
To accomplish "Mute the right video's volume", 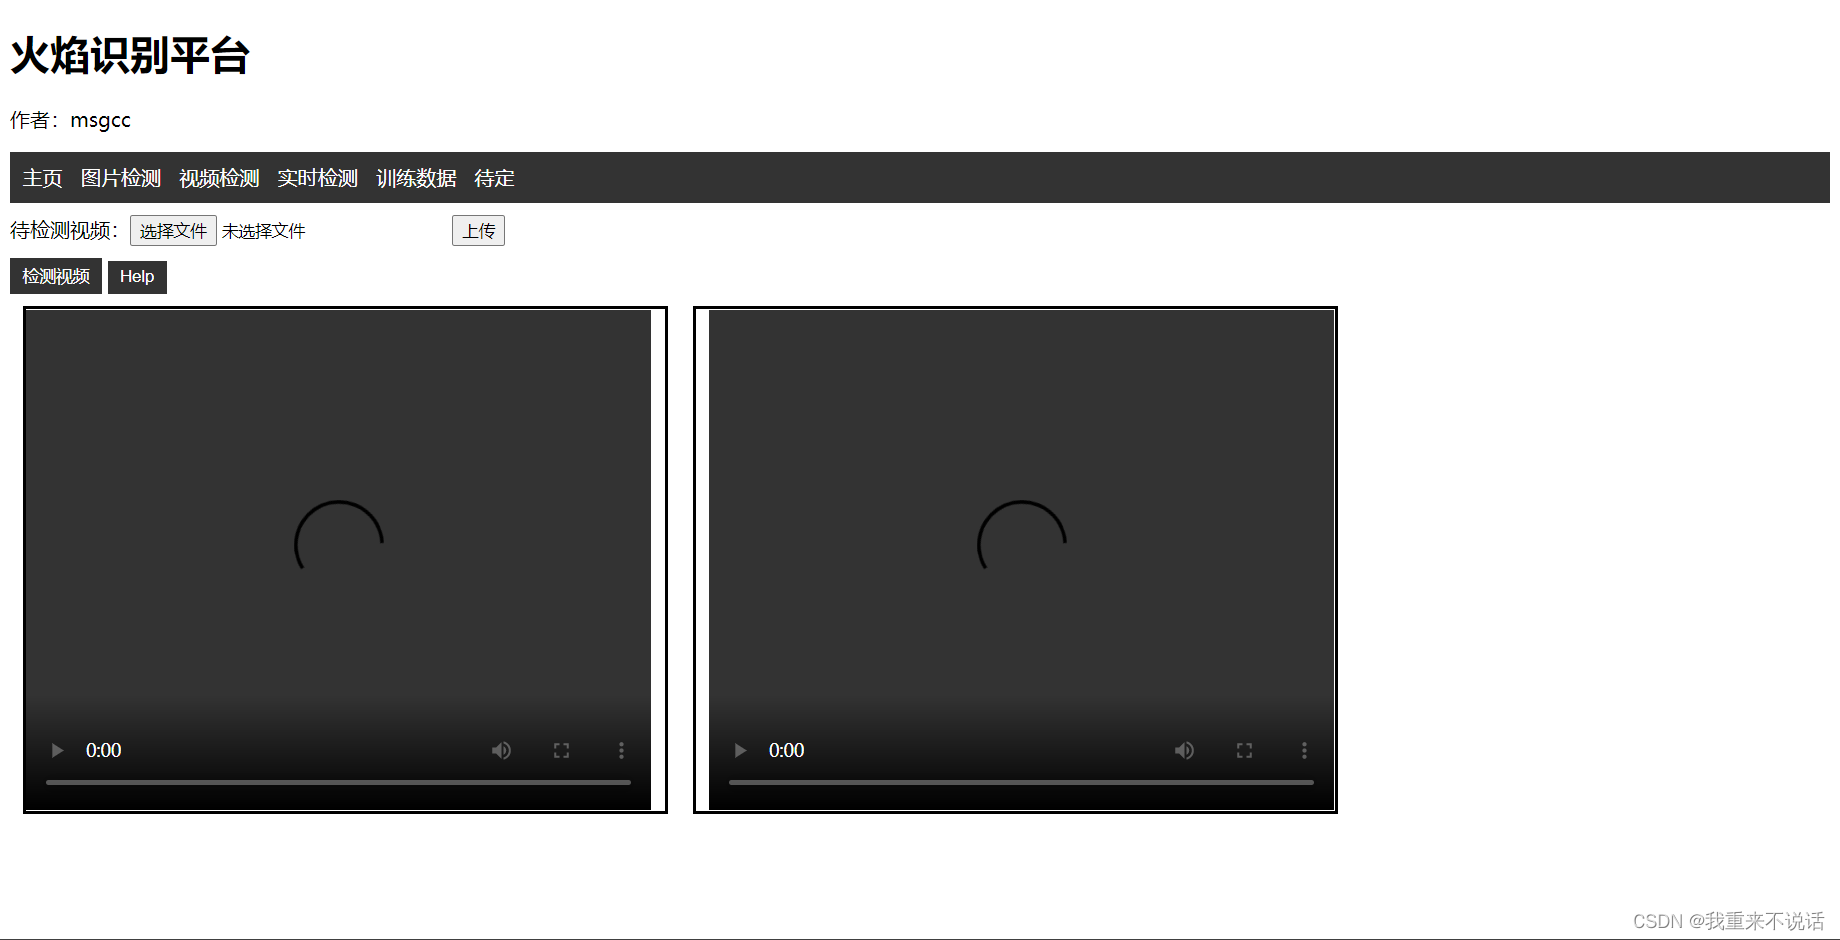I will click(x=1184, y=750).
